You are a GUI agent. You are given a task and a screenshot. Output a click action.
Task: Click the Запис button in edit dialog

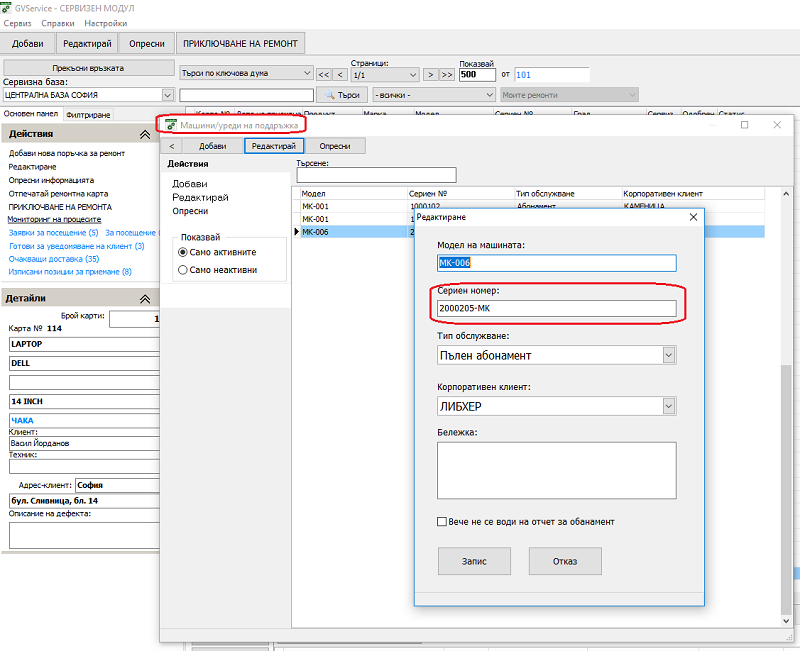[x=474, y=561]
